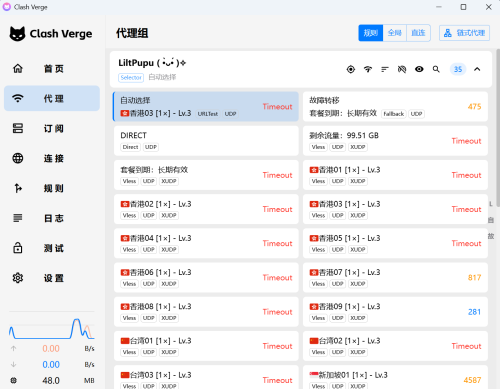Select the 香港06 proxy node
Viewport: 500px width, 389px height.
[x=206, y=277]
